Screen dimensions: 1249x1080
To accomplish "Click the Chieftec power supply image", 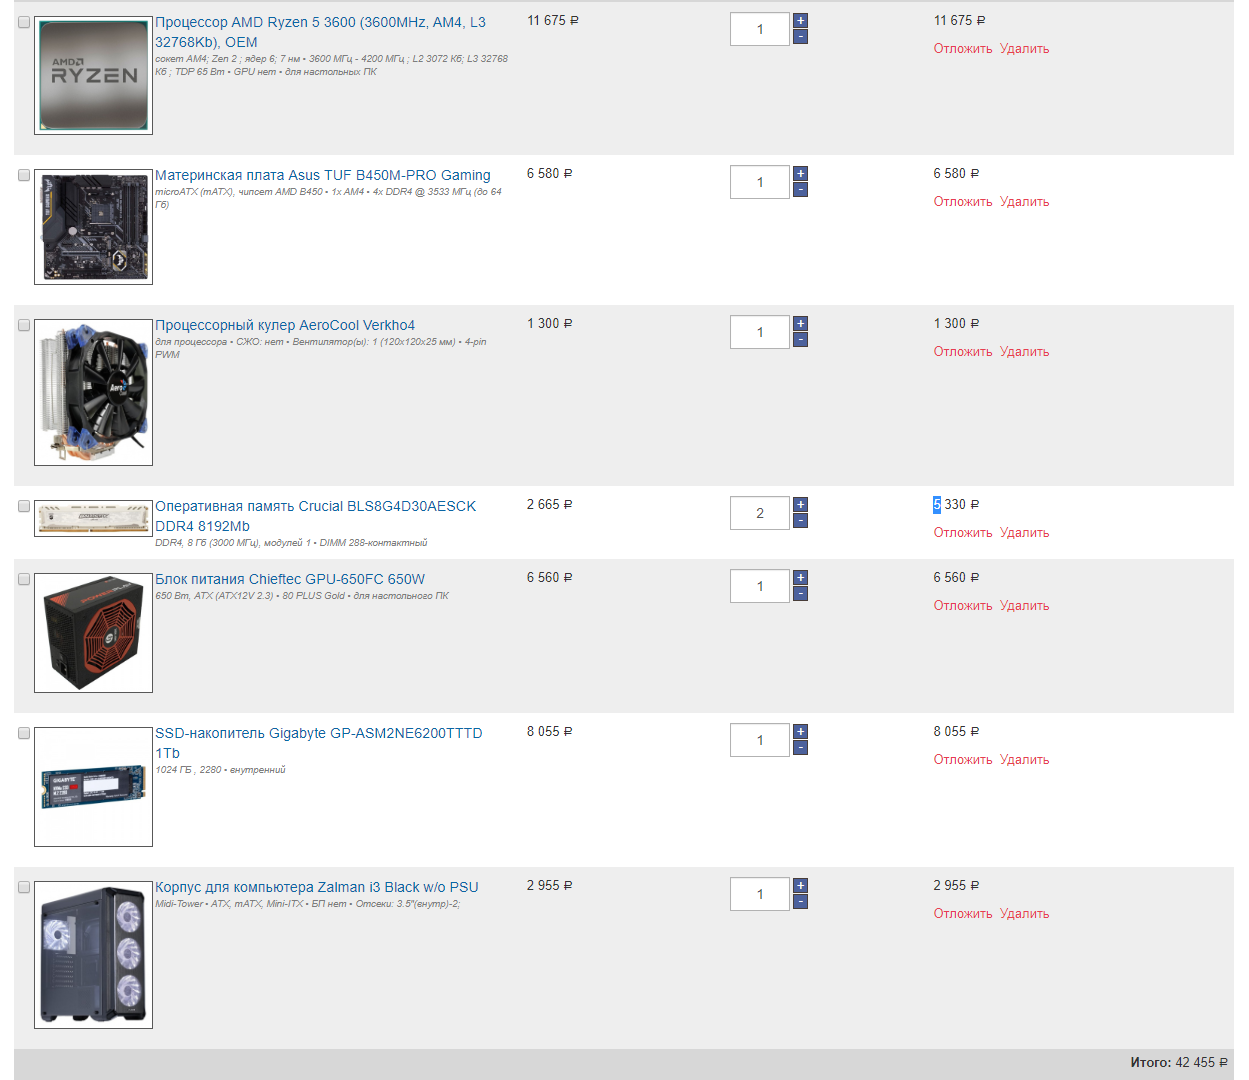I will pyautogui.click(x=93, y=633).
